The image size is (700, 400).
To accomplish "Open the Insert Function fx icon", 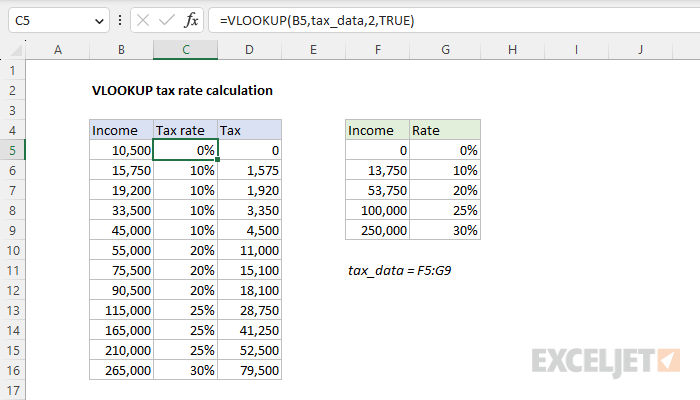I will point(191,21).
